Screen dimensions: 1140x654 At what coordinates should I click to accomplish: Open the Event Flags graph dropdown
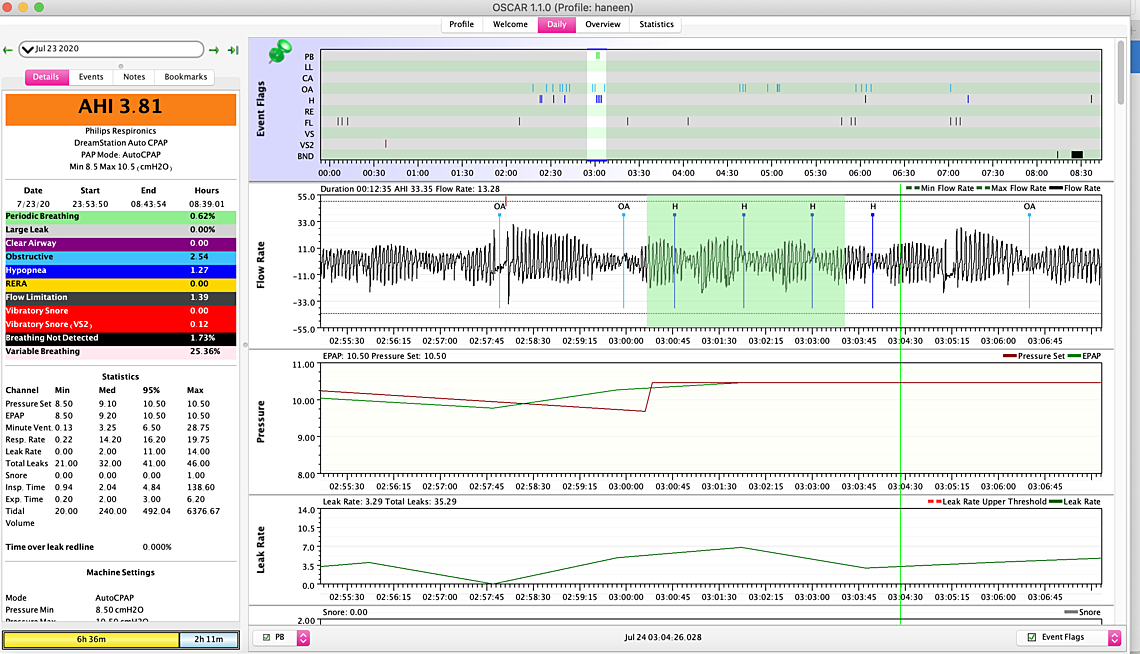[x=1114, y=638]
